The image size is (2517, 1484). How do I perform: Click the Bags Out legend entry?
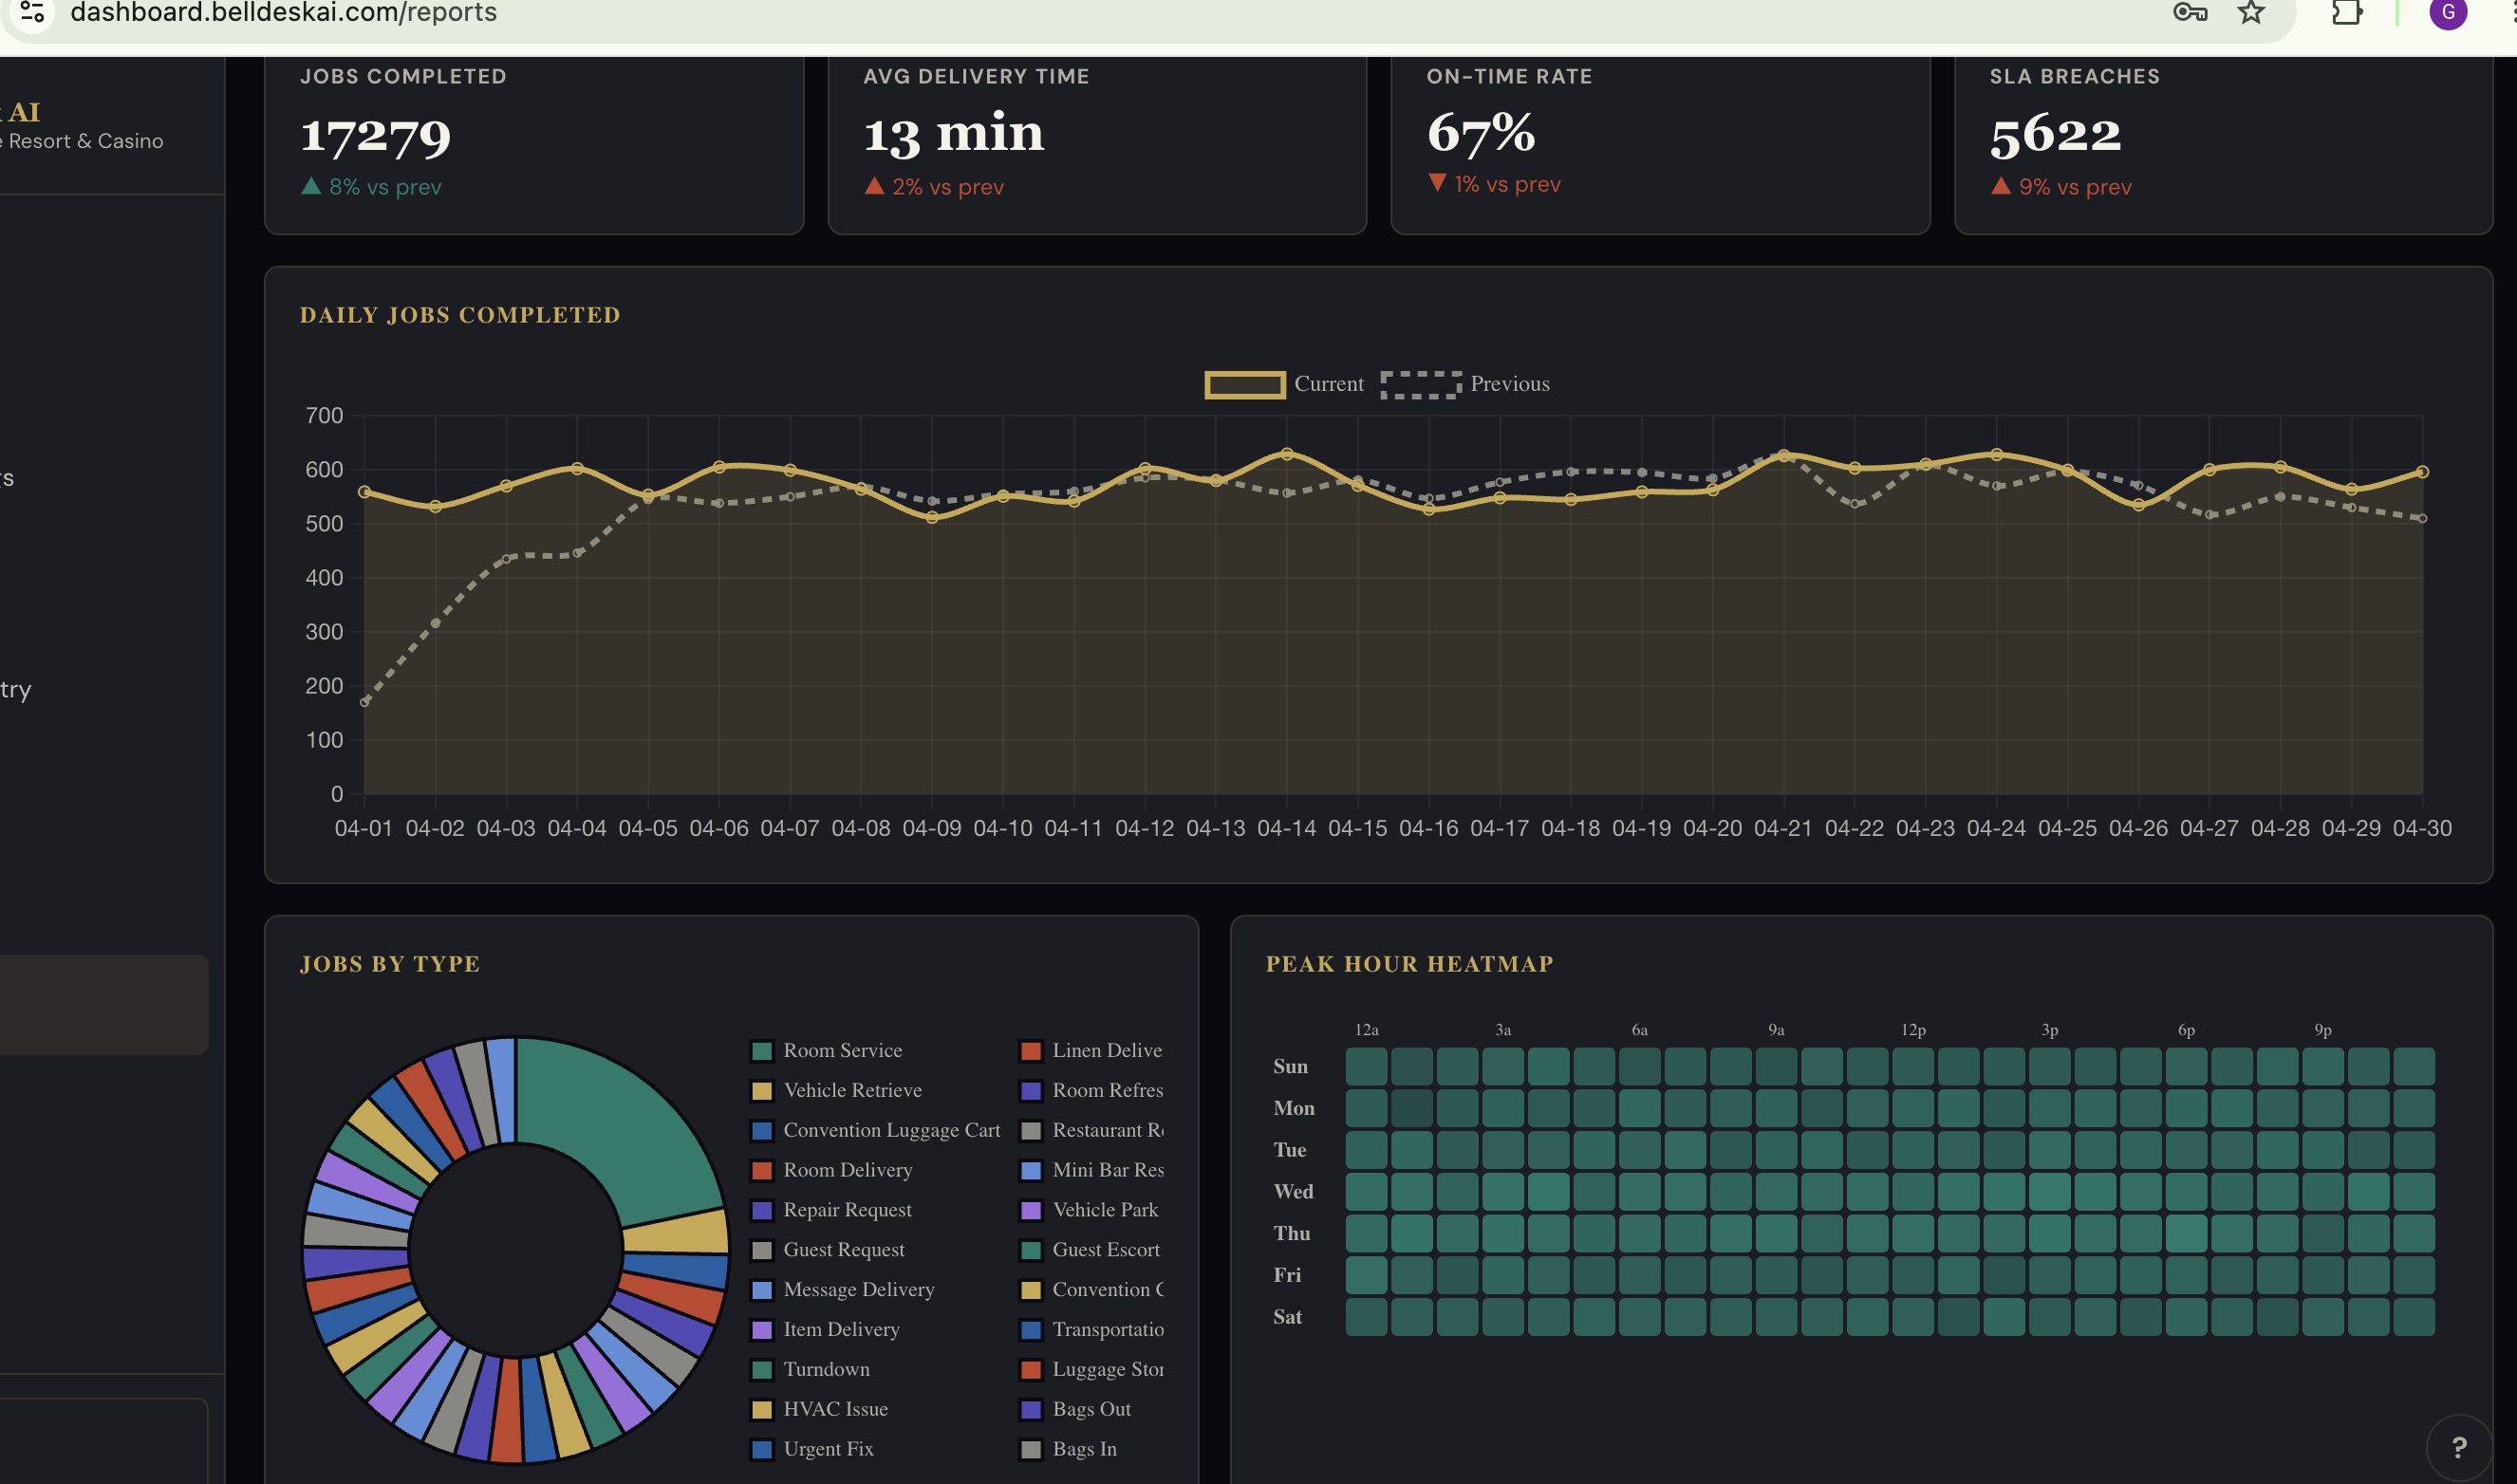[1075, 1410]
